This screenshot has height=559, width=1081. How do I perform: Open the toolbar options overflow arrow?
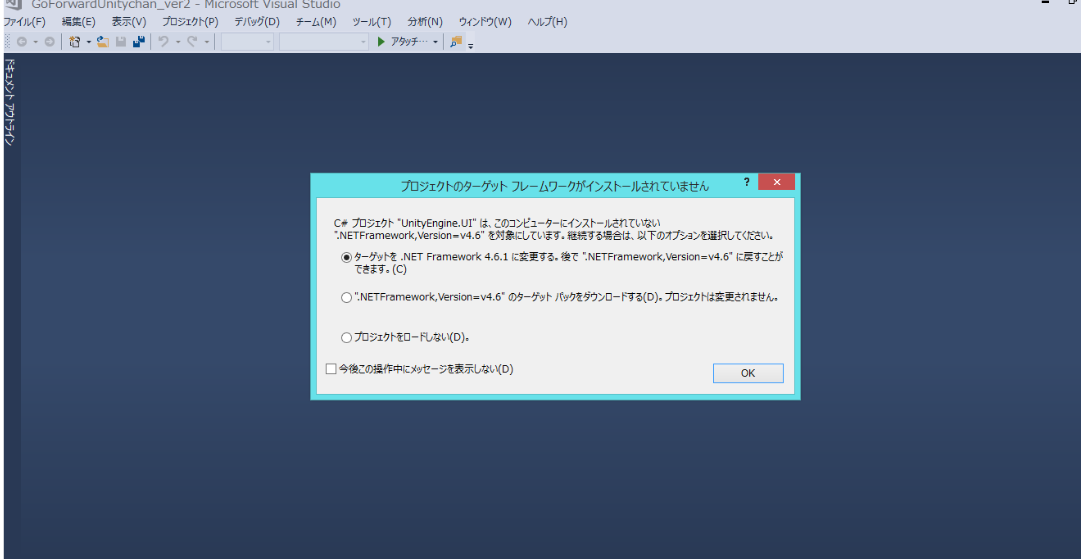(471, 45)
